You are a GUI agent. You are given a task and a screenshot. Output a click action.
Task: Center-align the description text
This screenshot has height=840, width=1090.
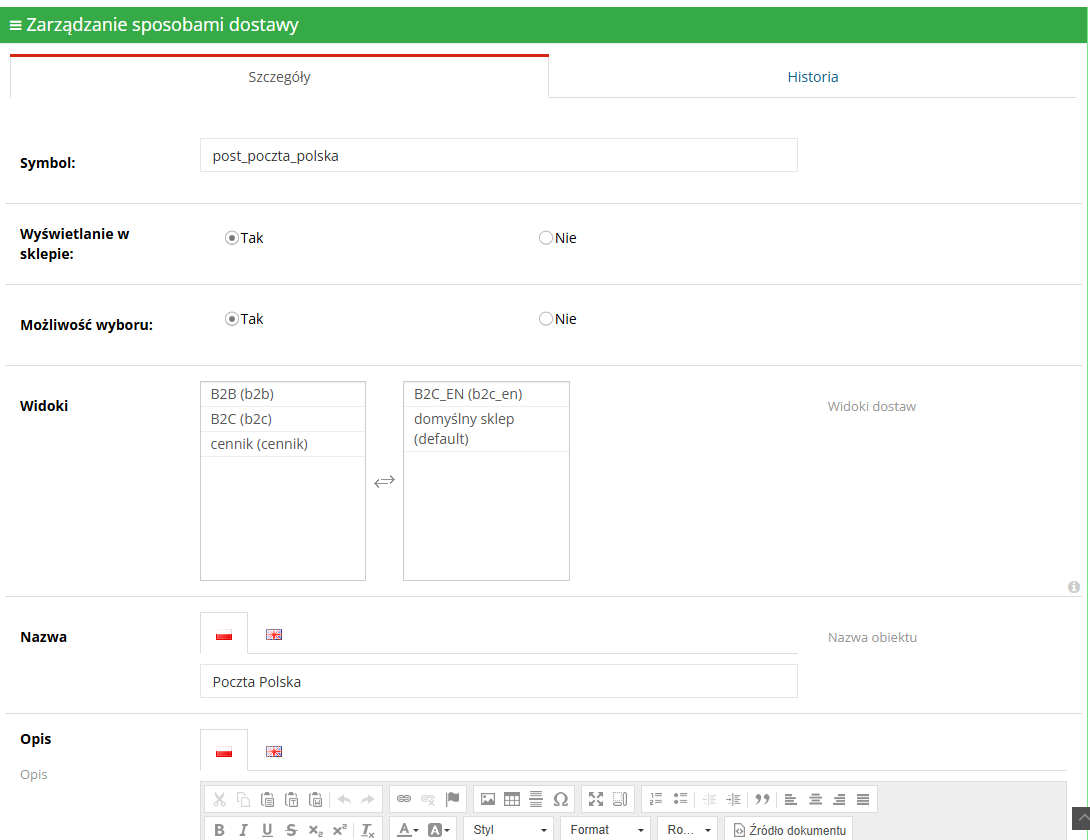tap(815, 799)
